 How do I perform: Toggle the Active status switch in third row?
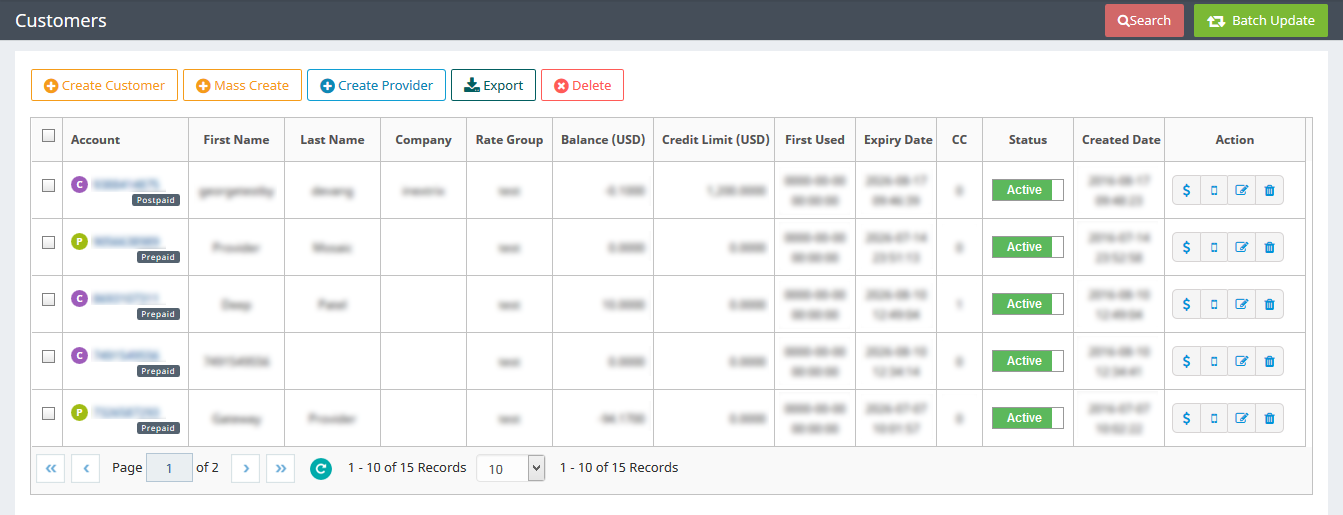(x=1027, y=304)
